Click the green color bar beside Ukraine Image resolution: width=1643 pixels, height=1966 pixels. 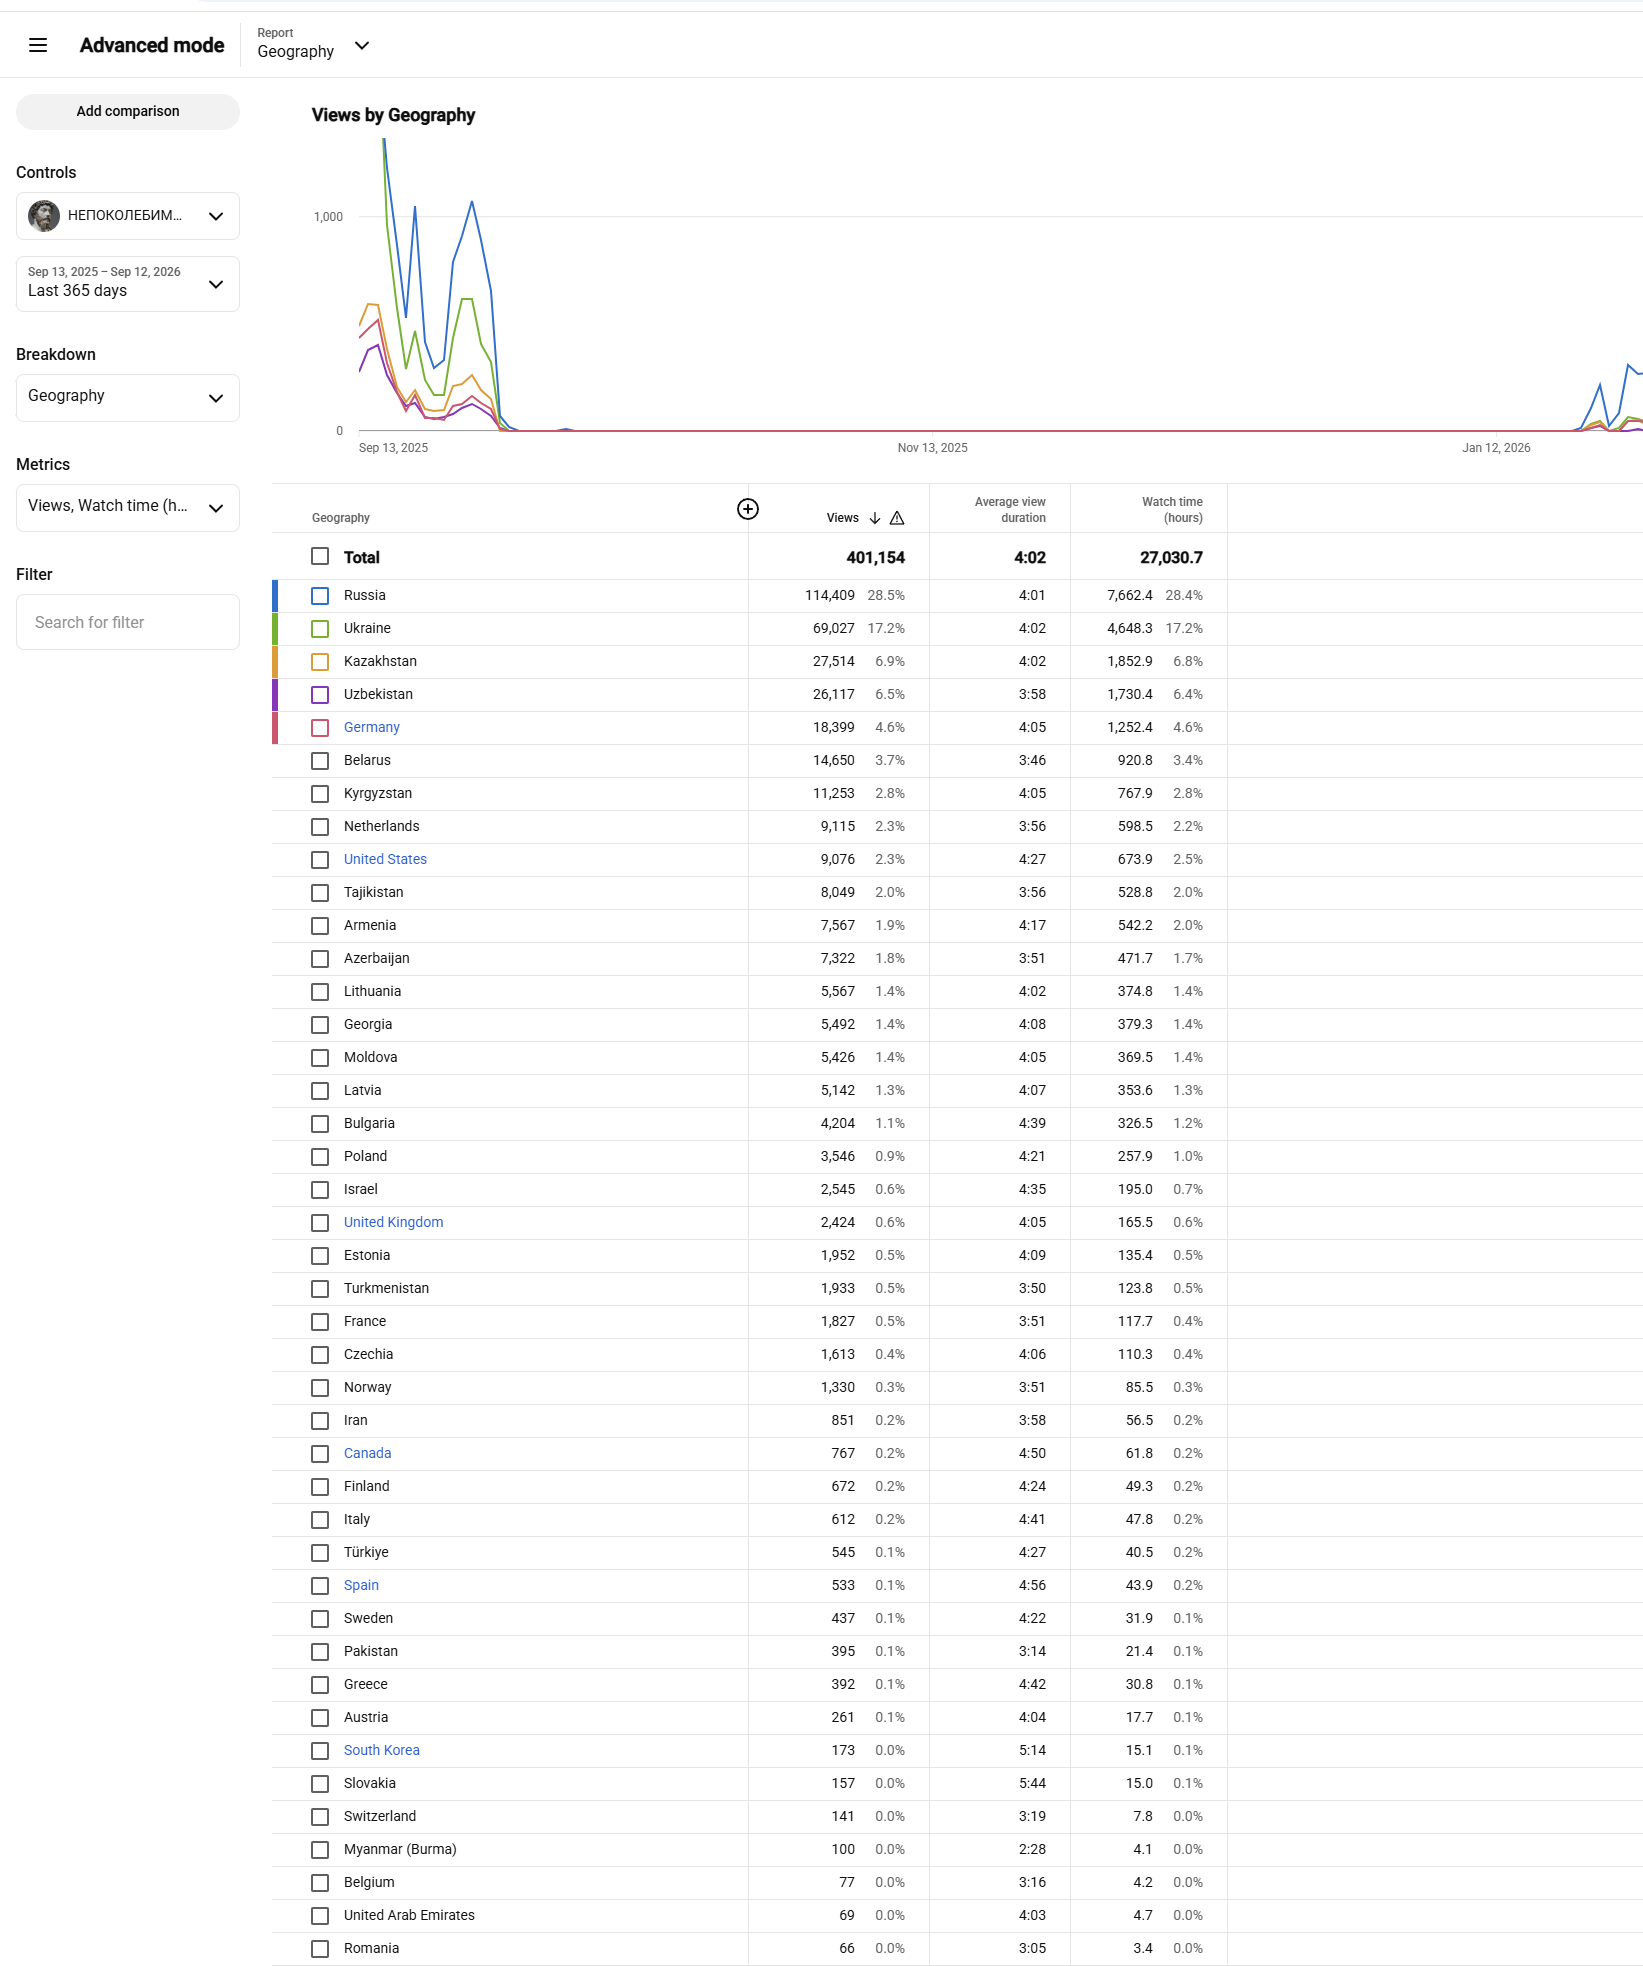tap(275, 629)
